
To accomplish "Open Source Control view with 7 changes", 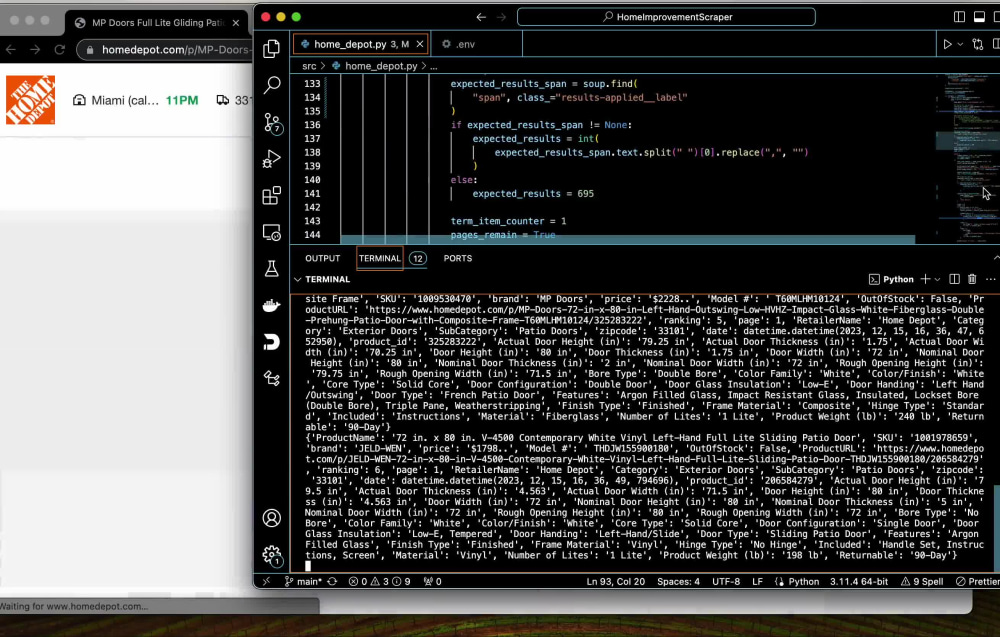I will [x=271, y=123].
